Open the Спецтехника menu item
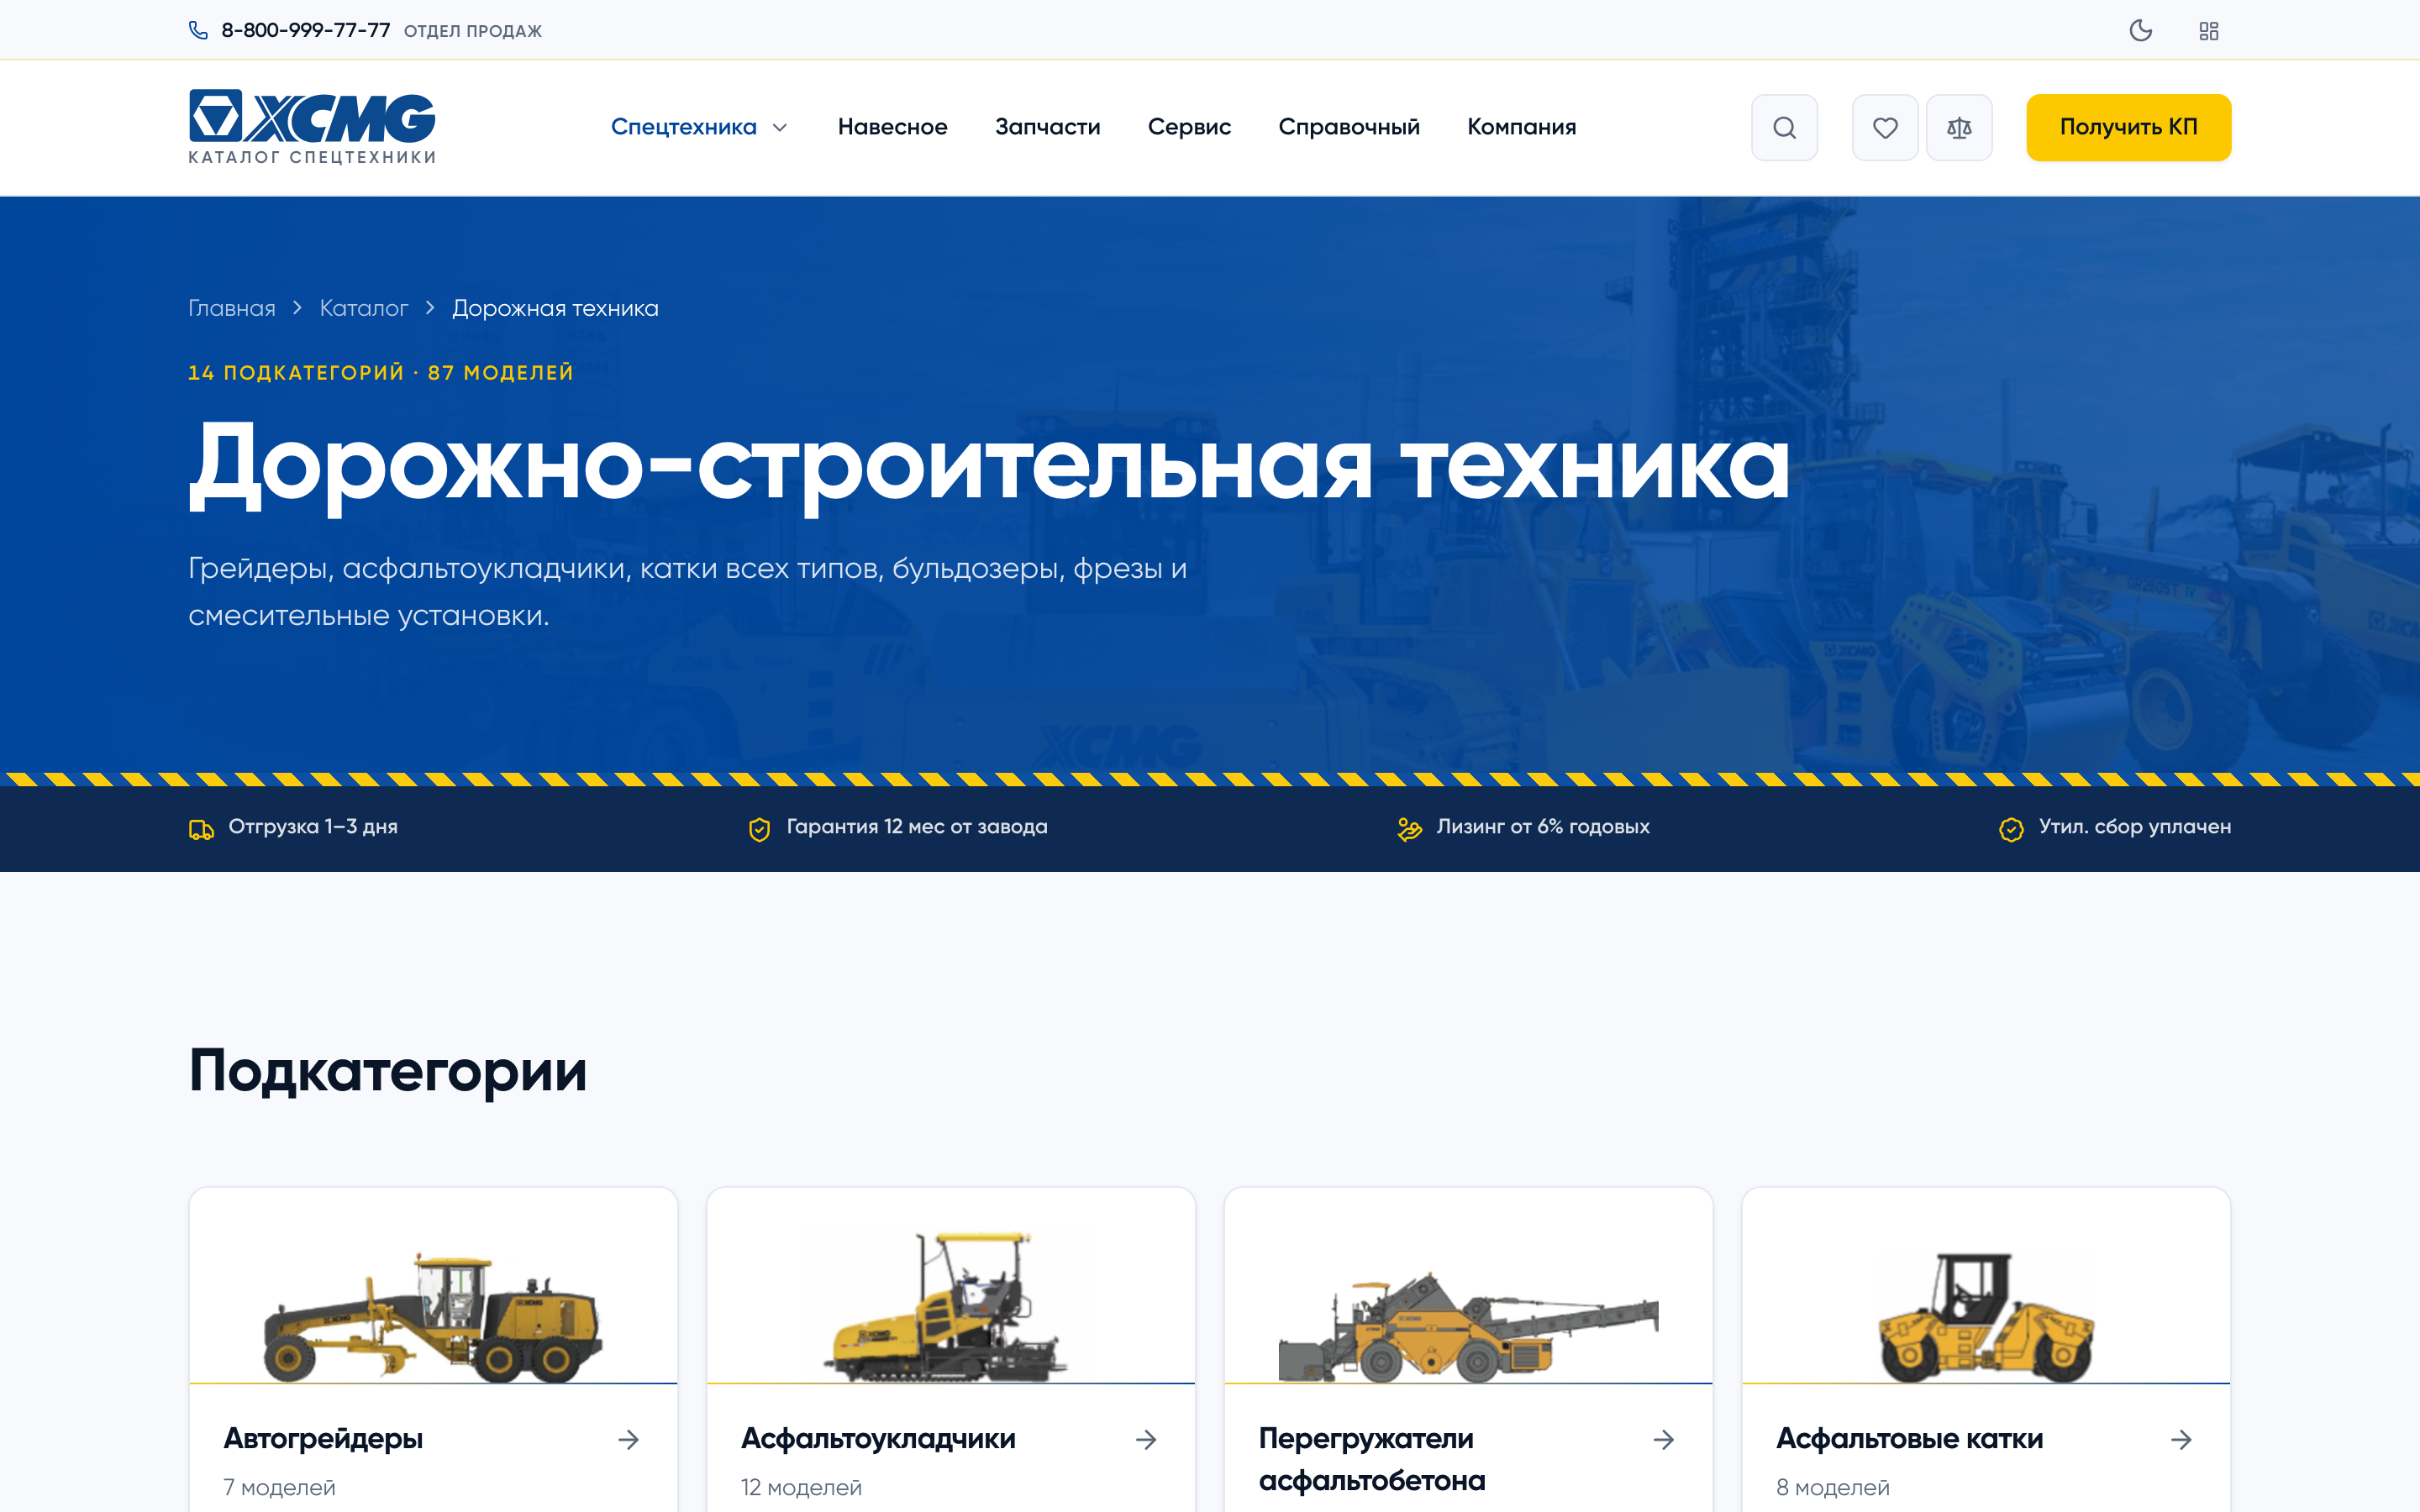This screenshot has height=1512, width=2420. tap(684, 127)
